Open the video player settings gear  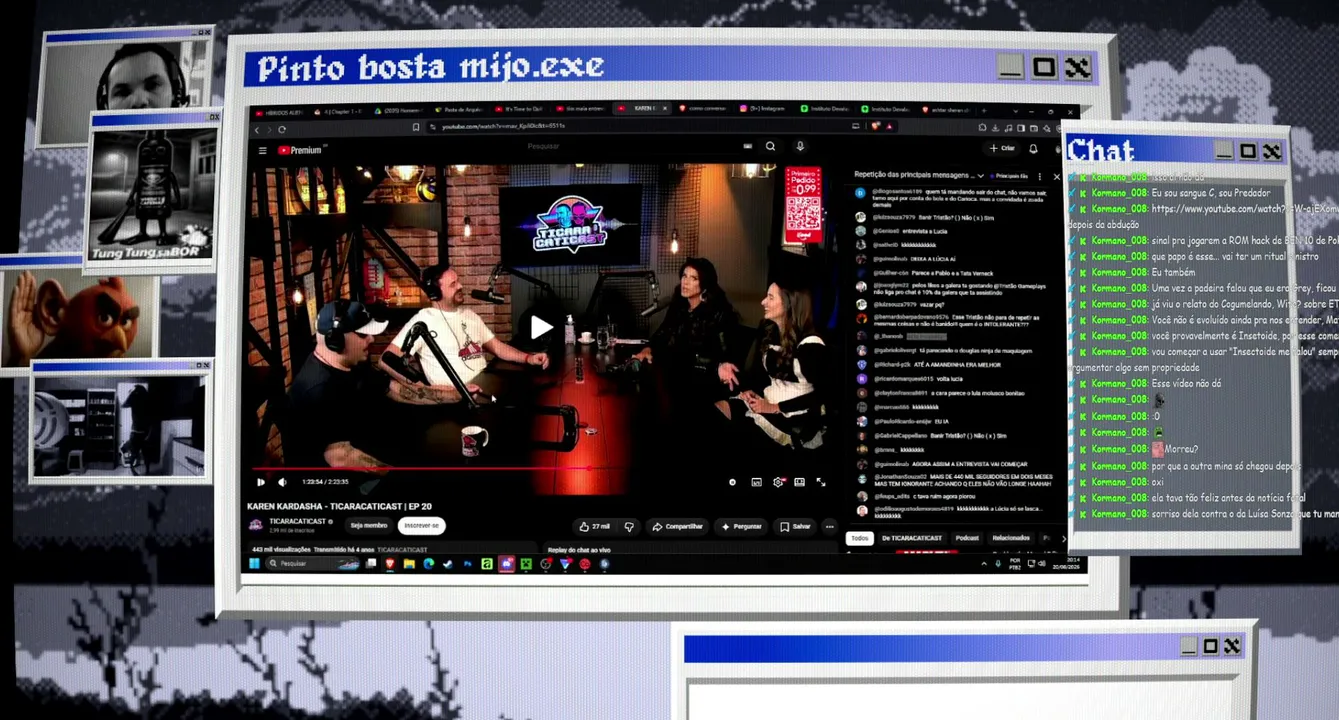pos(778,482)
